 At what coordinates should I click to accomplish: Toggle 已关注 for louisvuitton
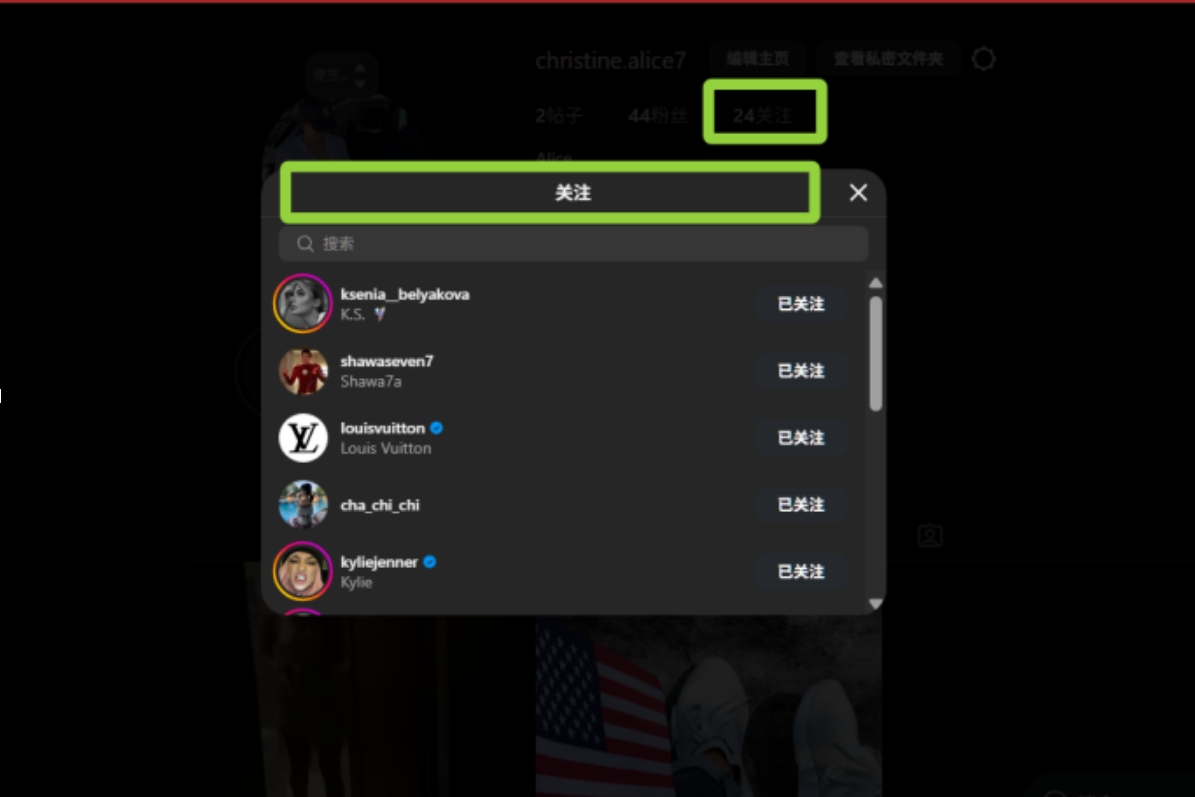[x=801, y=438]
